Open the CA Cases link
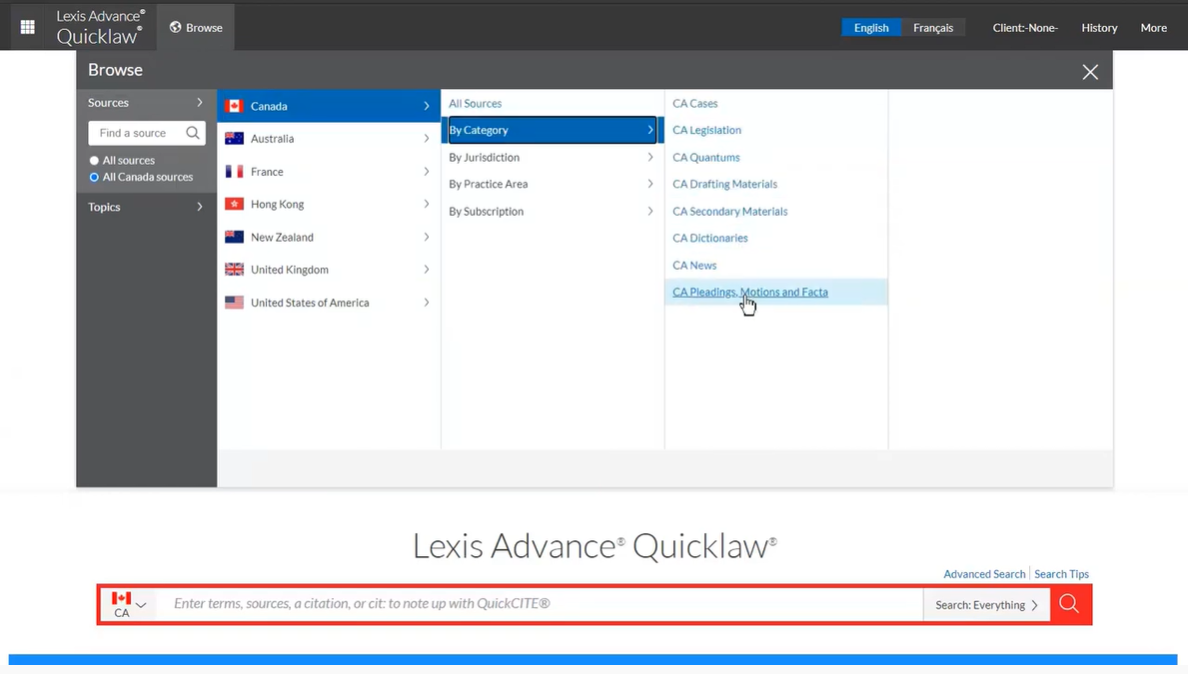1188x676 pixels. point(695,103)
